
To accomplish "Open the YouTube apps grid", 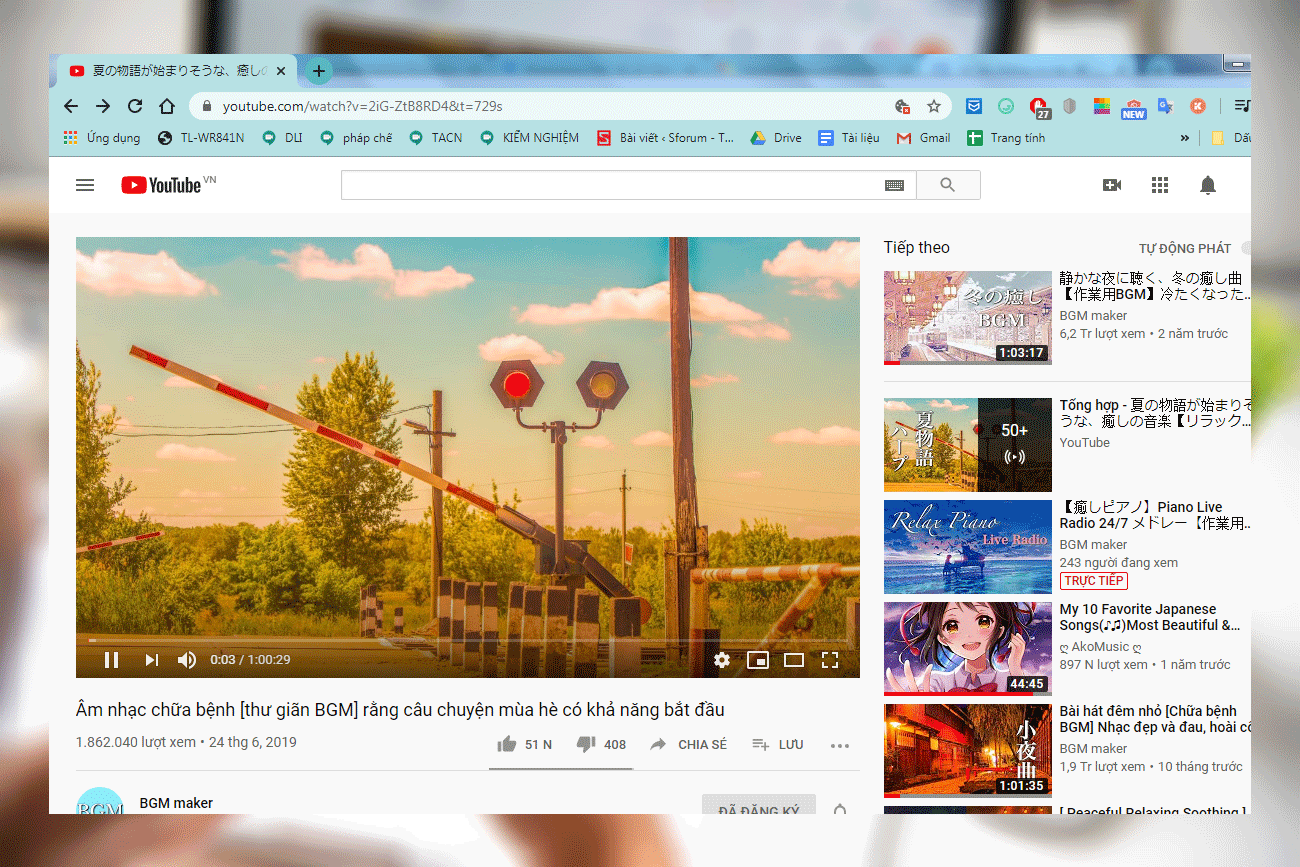I will (1160, 185).
